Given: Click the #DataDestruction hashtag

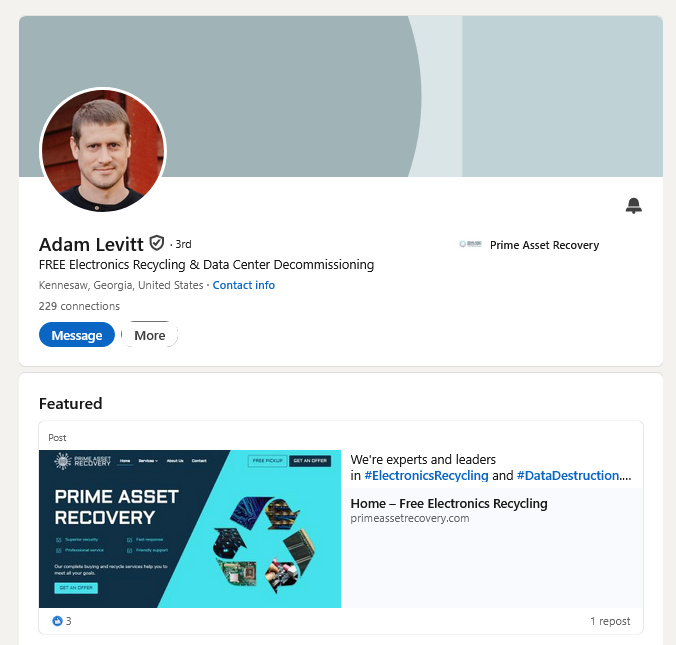Looking at the screenshot, I should tap(568, 476).
